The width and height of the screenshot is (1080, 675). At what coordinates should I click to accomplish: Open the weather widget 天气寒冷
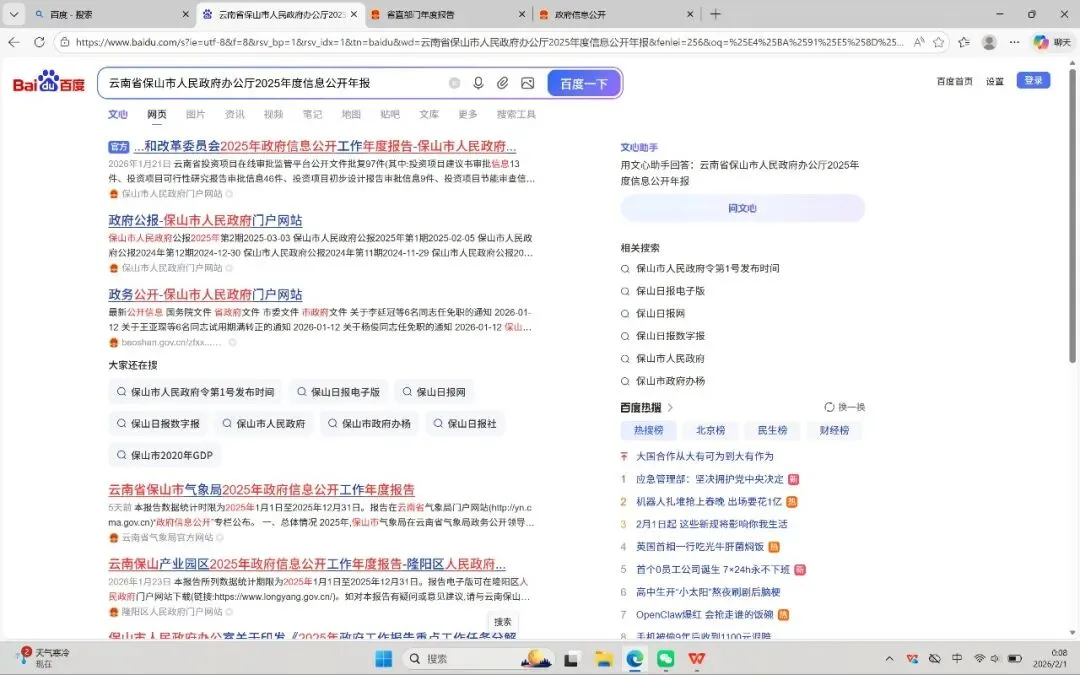(x=43, y=658)
